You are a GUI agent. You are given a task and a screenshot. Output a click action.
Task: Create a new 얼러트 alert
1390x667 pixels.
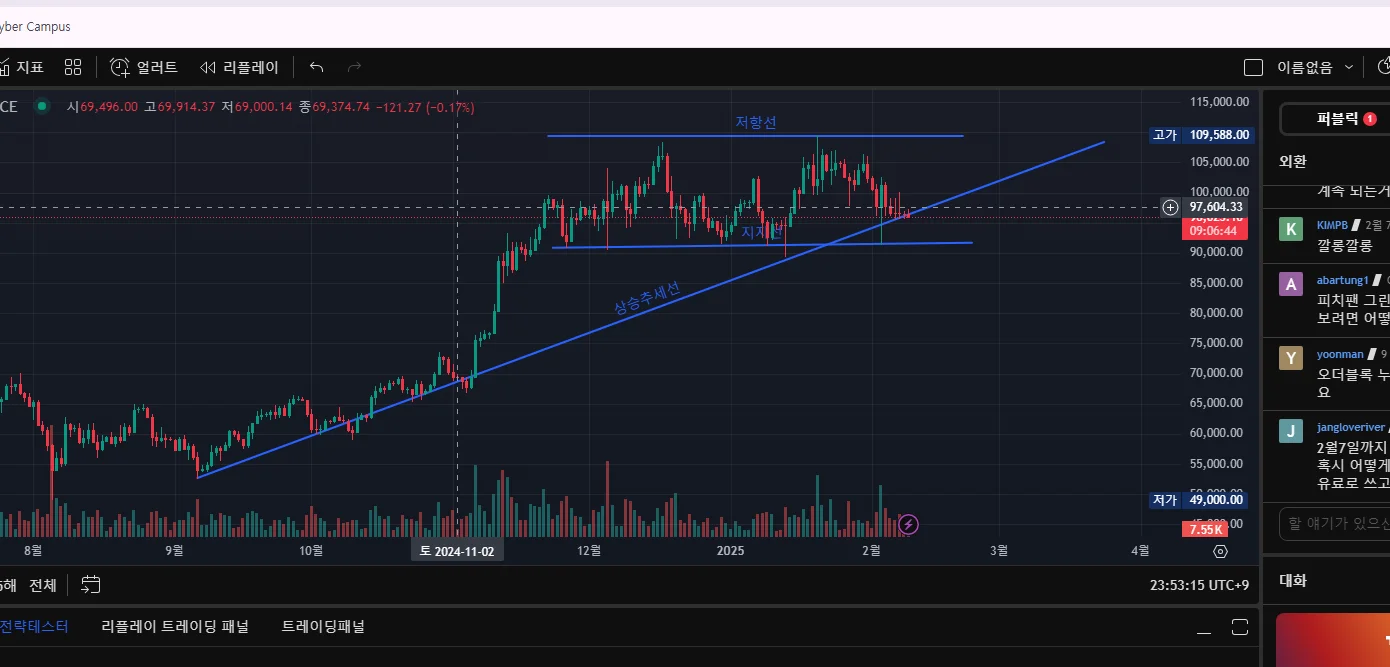coord(144,67)
